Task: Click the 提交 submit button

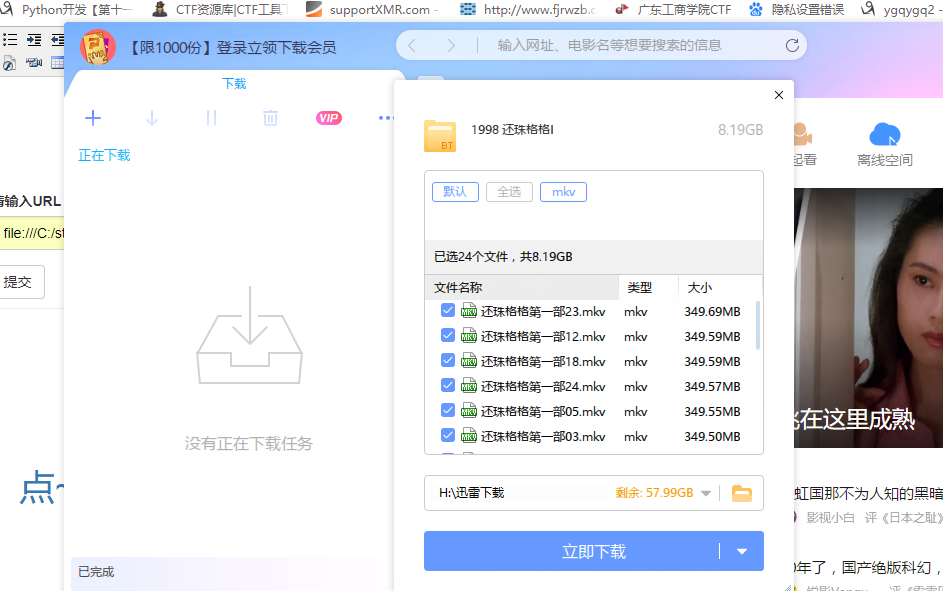Action: coord(18,282)
